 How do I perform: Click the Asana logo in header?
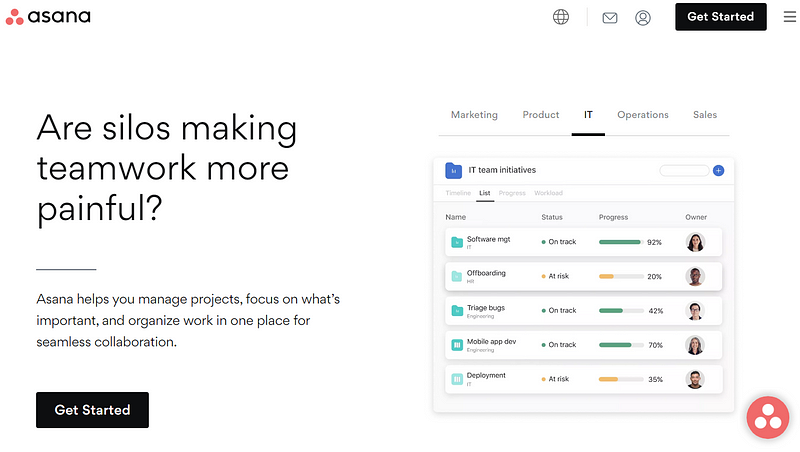48,17
